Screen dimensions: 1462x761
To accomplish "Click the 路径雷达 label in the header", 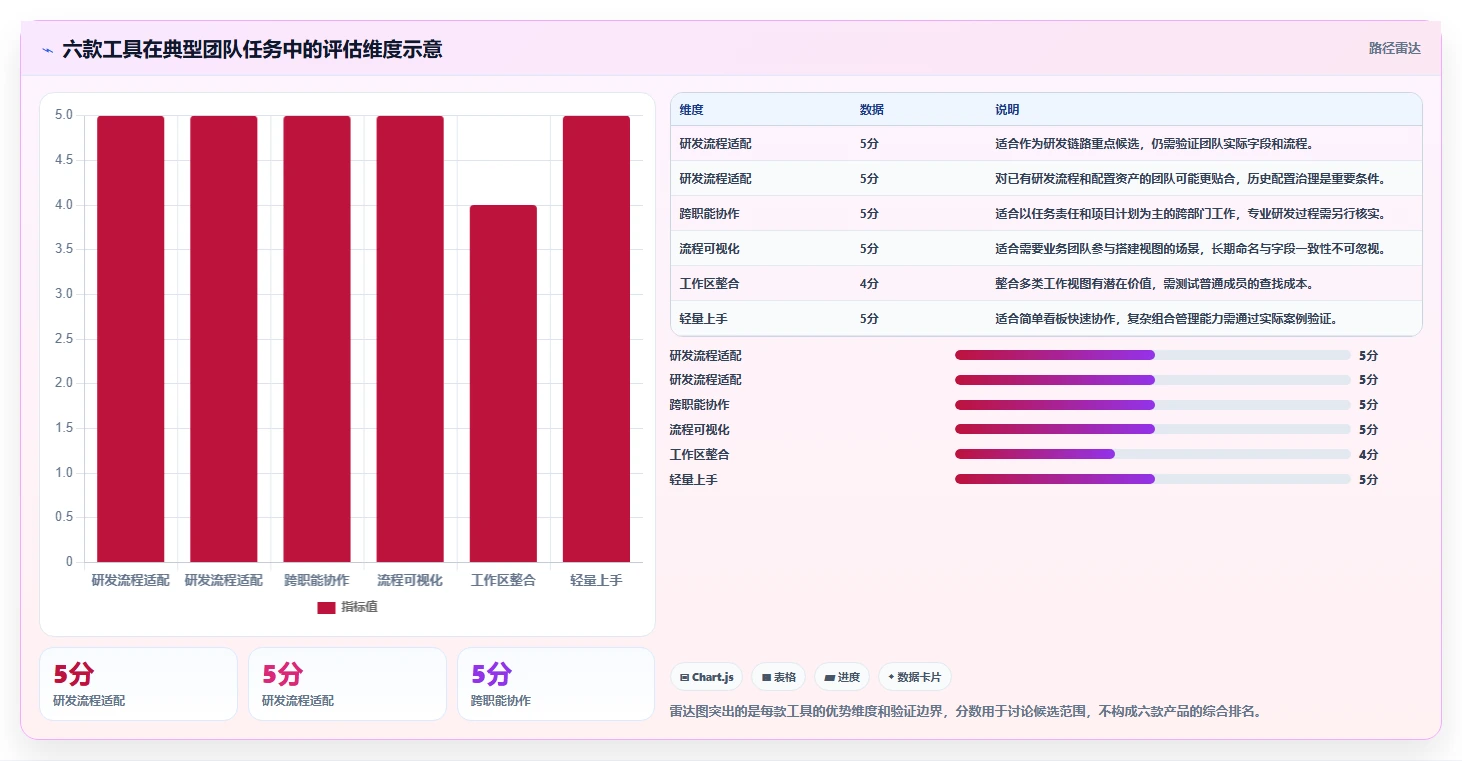I will (x=1394, y=48).
